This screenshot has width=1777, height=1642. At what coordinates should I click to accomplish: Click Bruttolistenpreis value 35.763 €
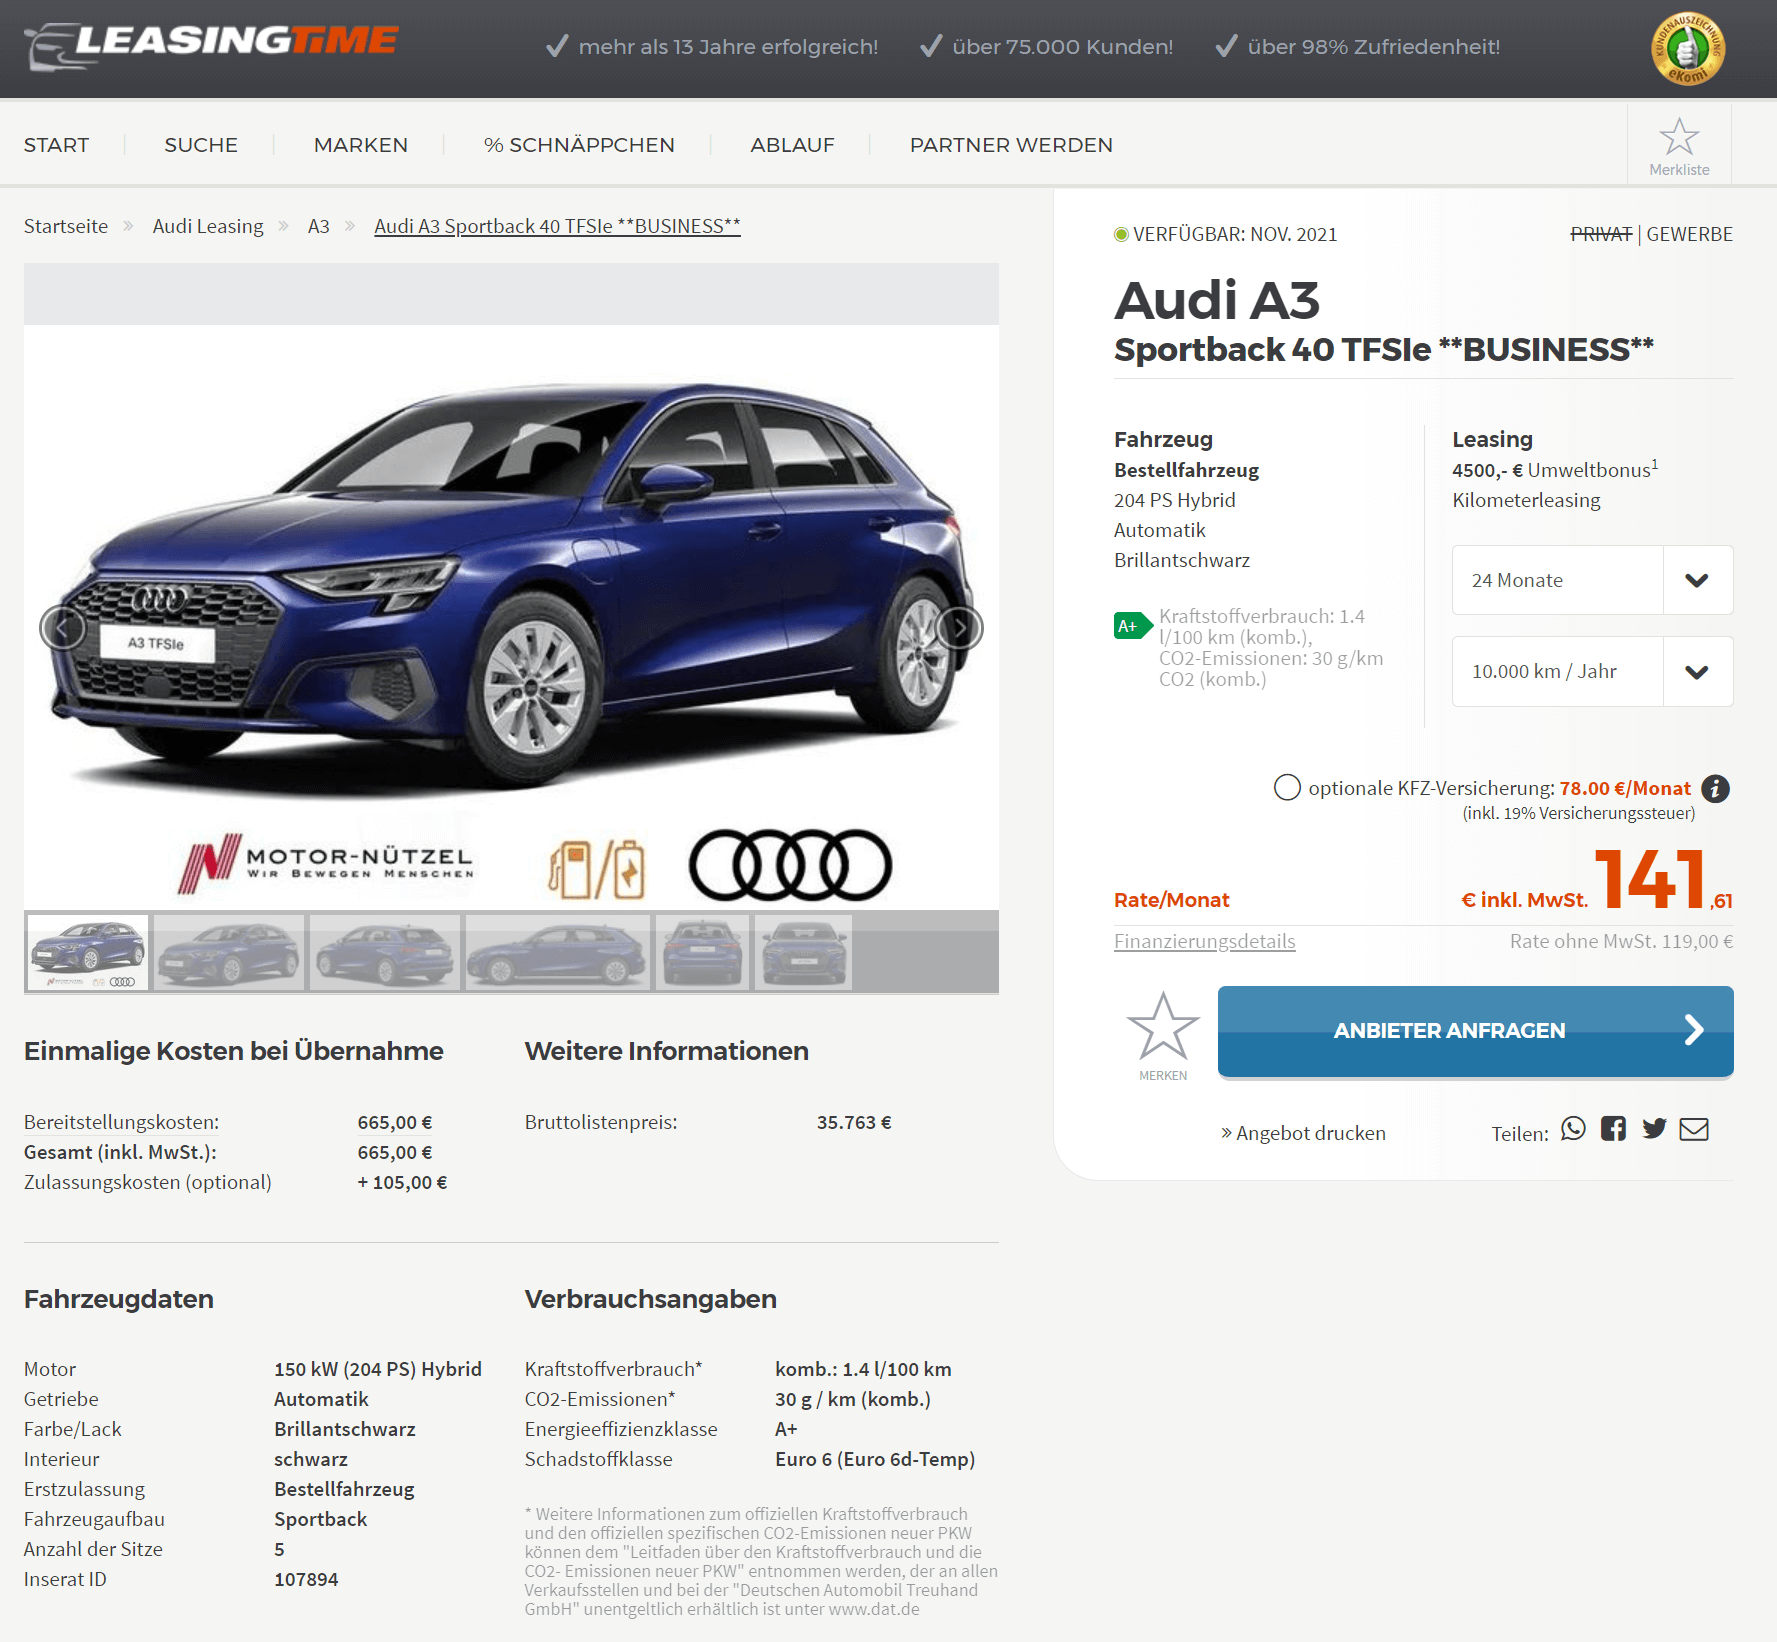(x=854, y=1122)
